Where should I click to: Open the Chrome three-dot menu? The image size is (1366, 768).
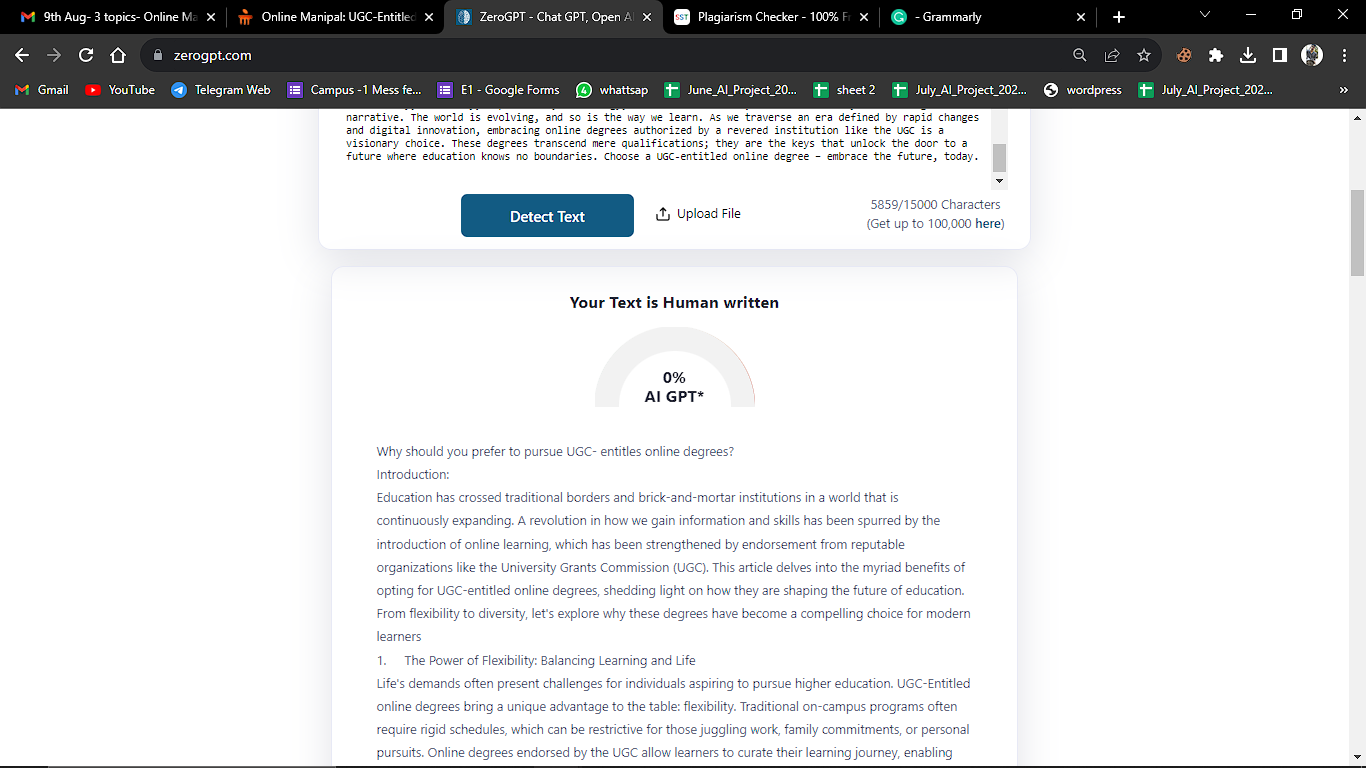pyautogui.click(x=1344, y=56)
